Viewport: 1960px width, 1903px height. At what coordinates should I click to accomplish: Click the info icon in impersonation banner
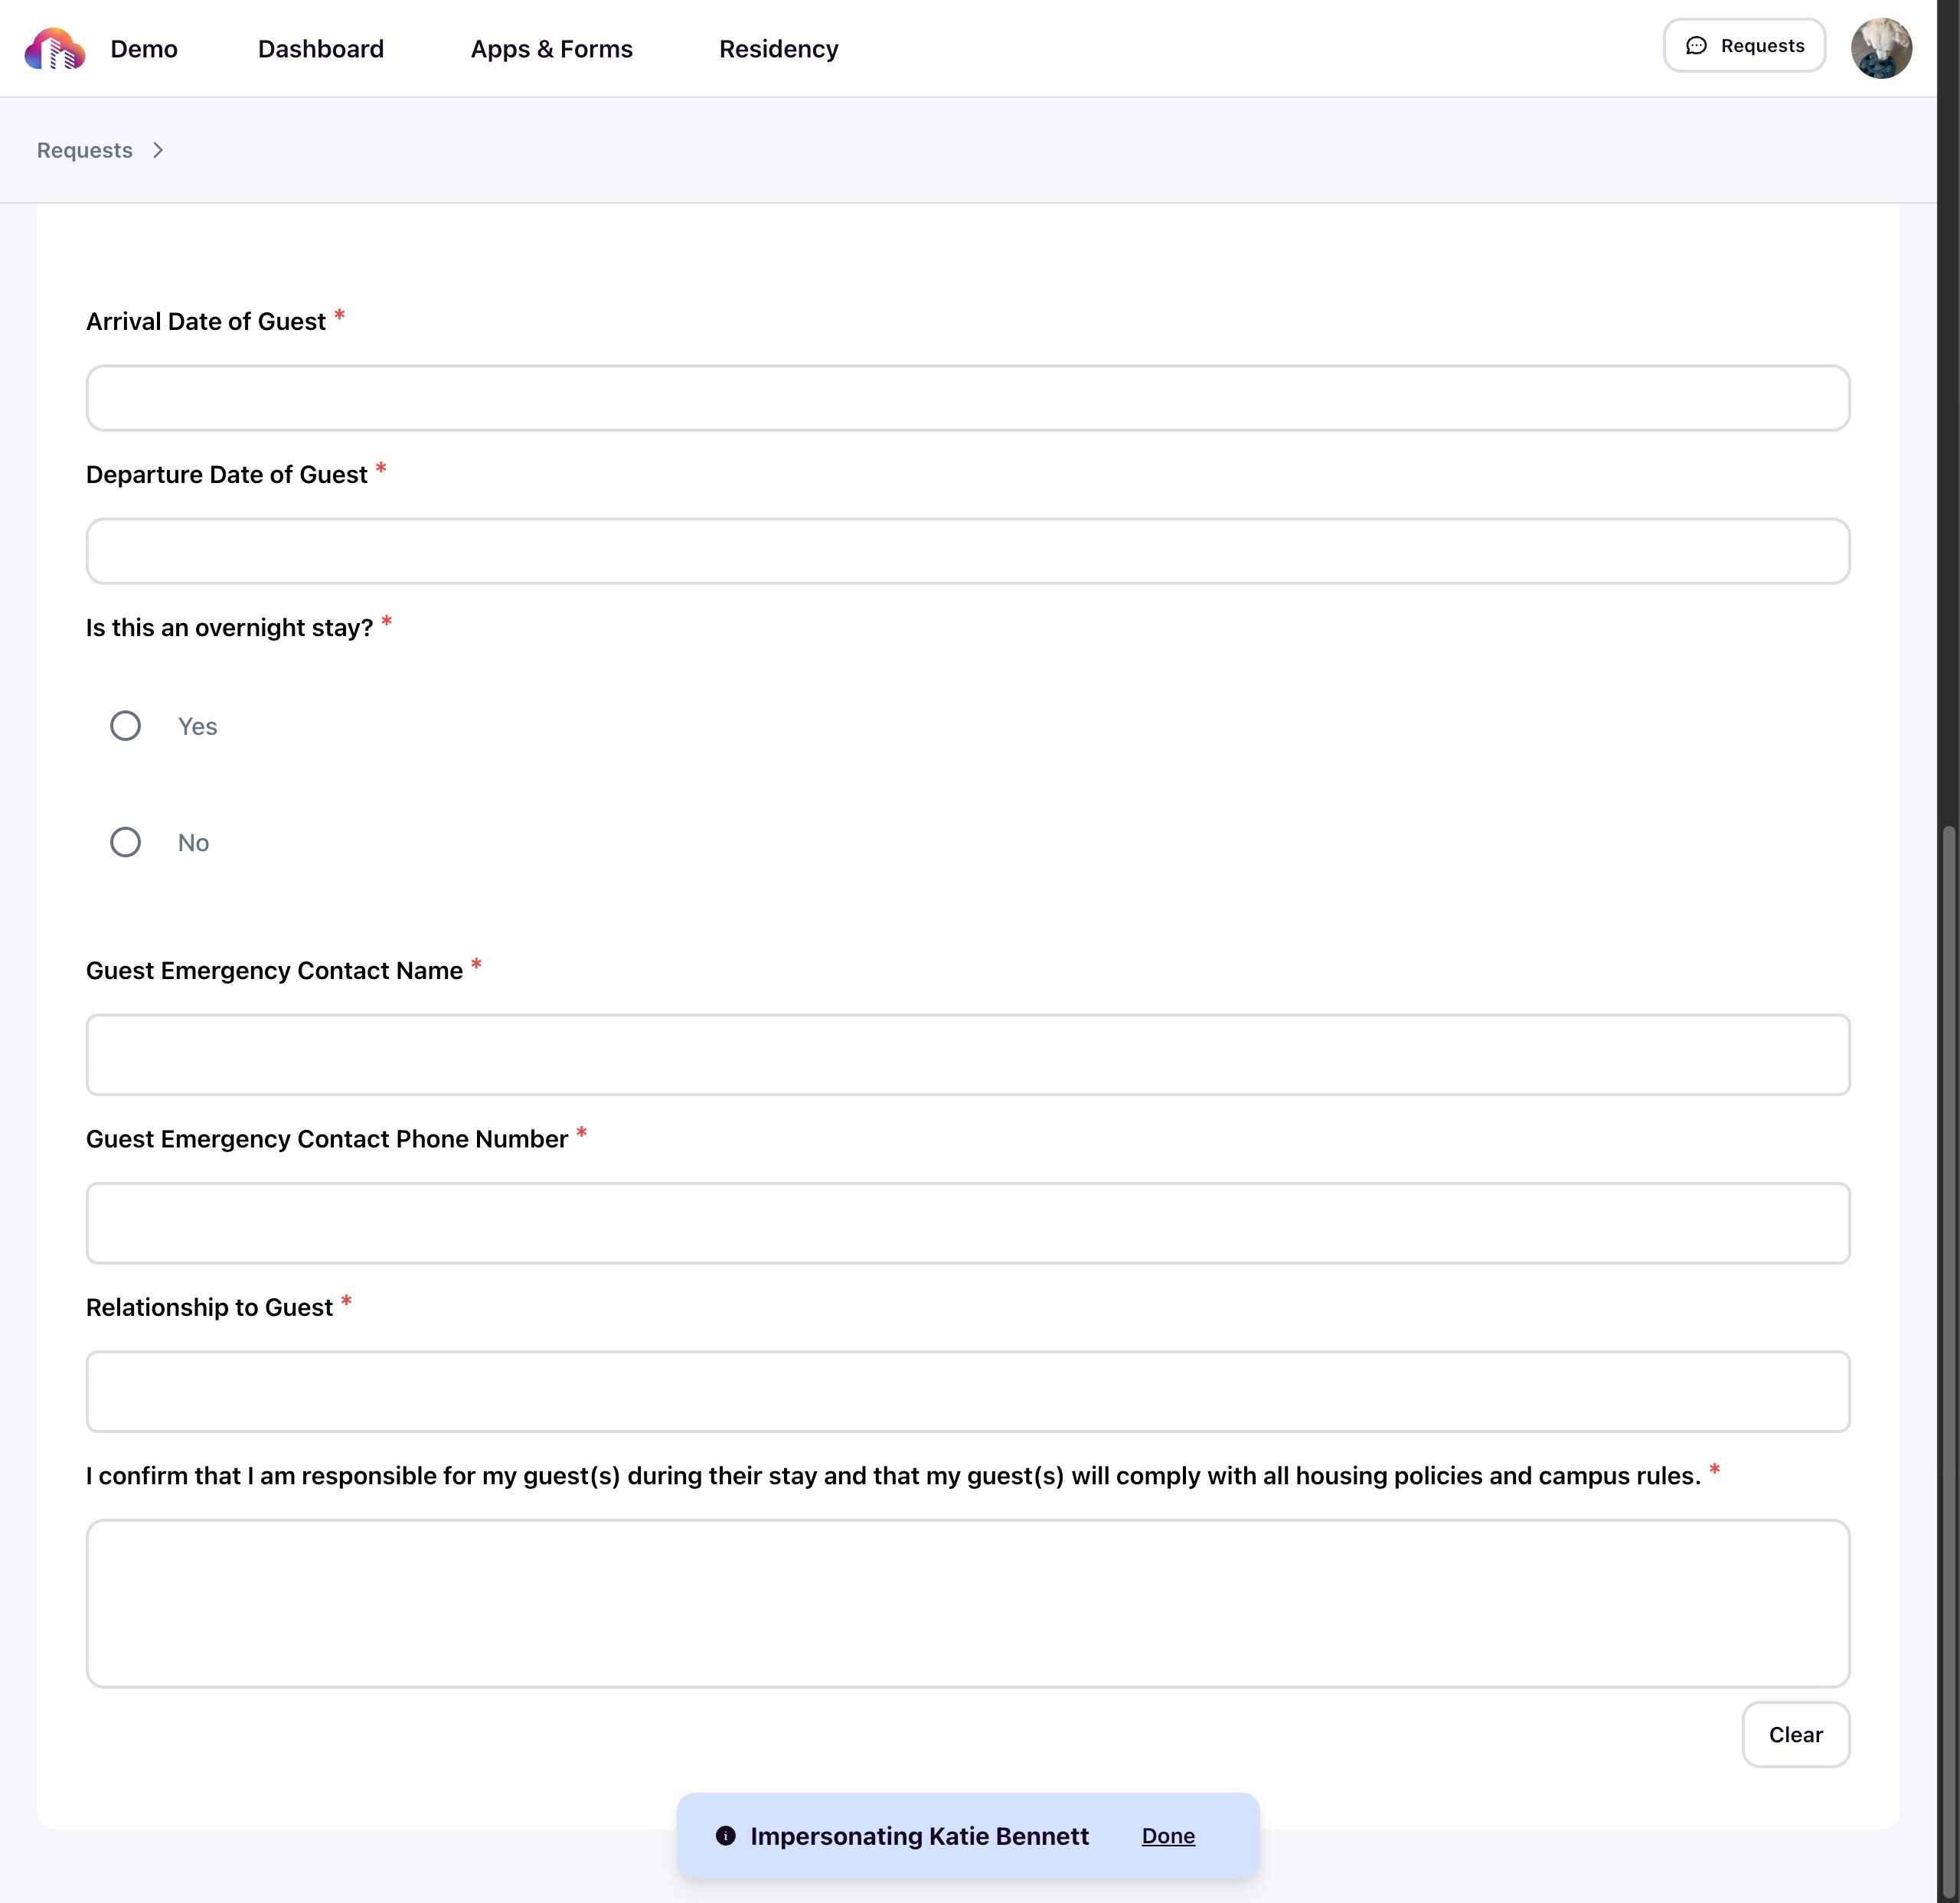726,1835
